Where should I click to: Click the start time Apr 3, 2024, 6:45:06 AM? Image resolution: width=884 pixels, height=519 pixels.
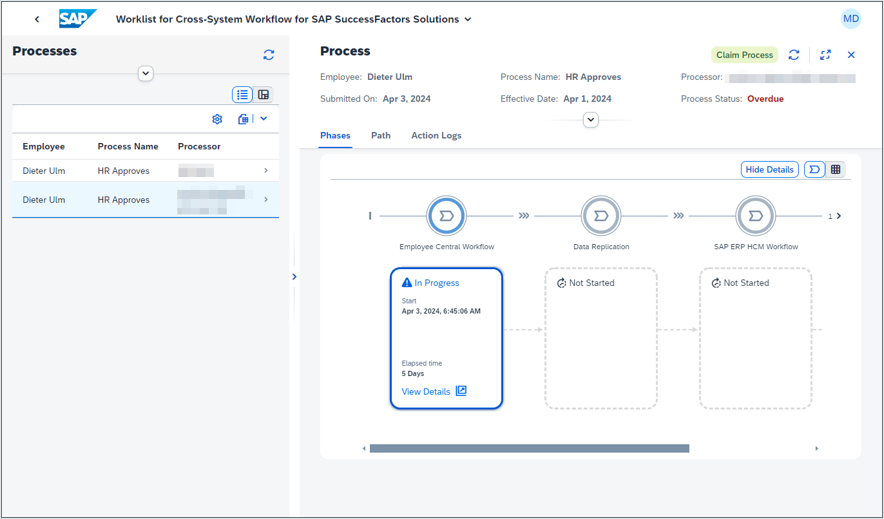(x=441, y=311)
